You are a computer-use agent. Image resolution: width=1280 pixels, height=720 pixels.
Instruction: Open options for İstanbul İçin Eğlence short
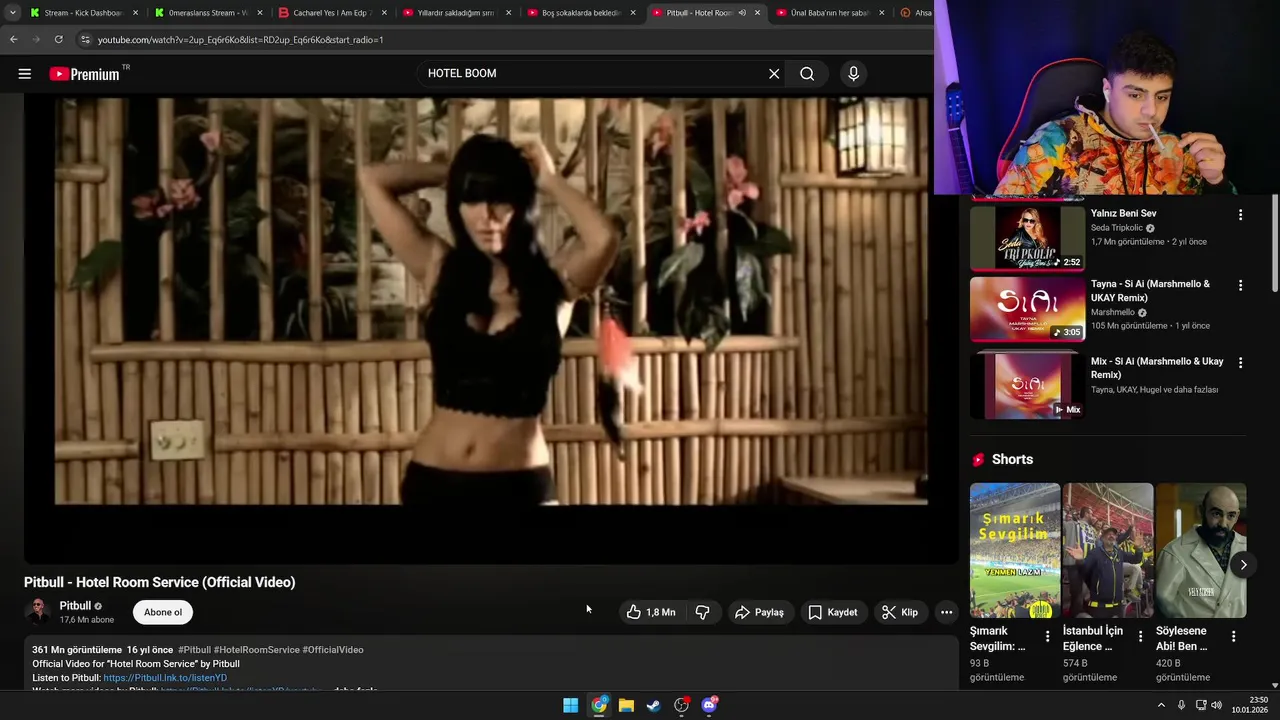coord(1140,637)
